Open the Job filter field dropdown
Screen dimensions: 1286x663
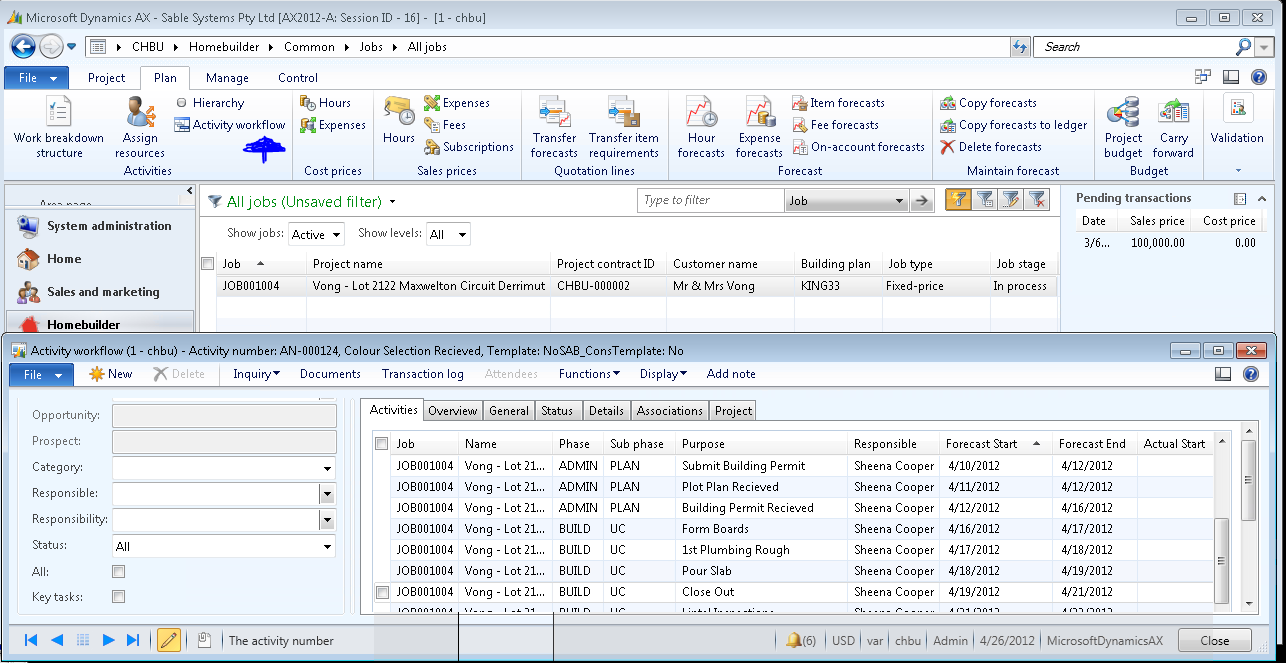coord(899,201)
